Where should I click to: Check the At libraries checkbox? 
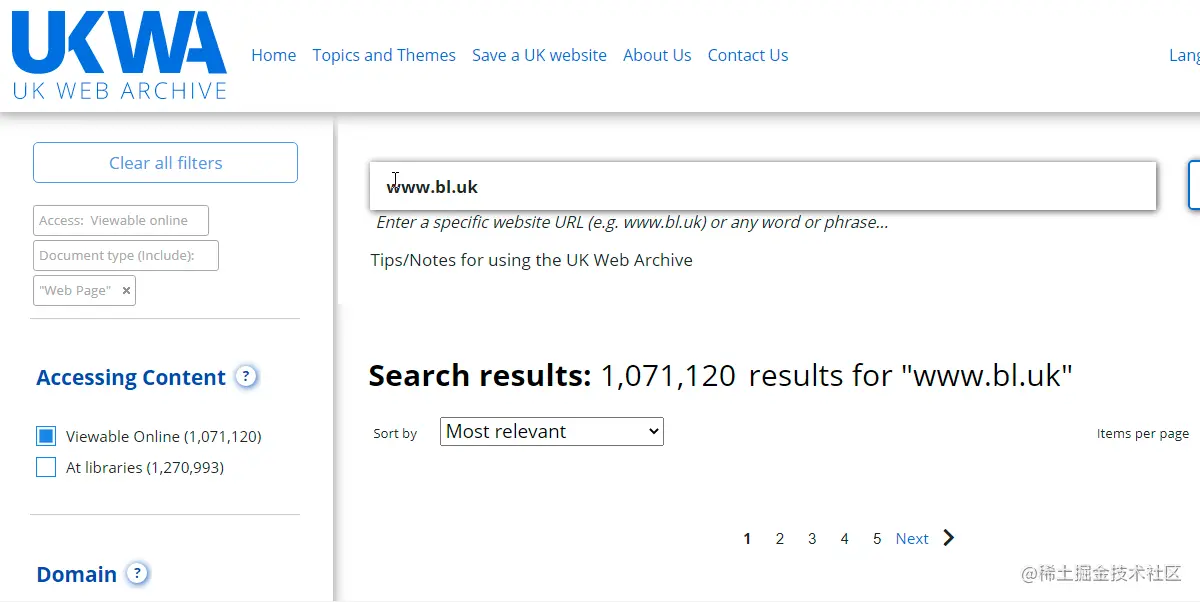click(x=46, y=467)
